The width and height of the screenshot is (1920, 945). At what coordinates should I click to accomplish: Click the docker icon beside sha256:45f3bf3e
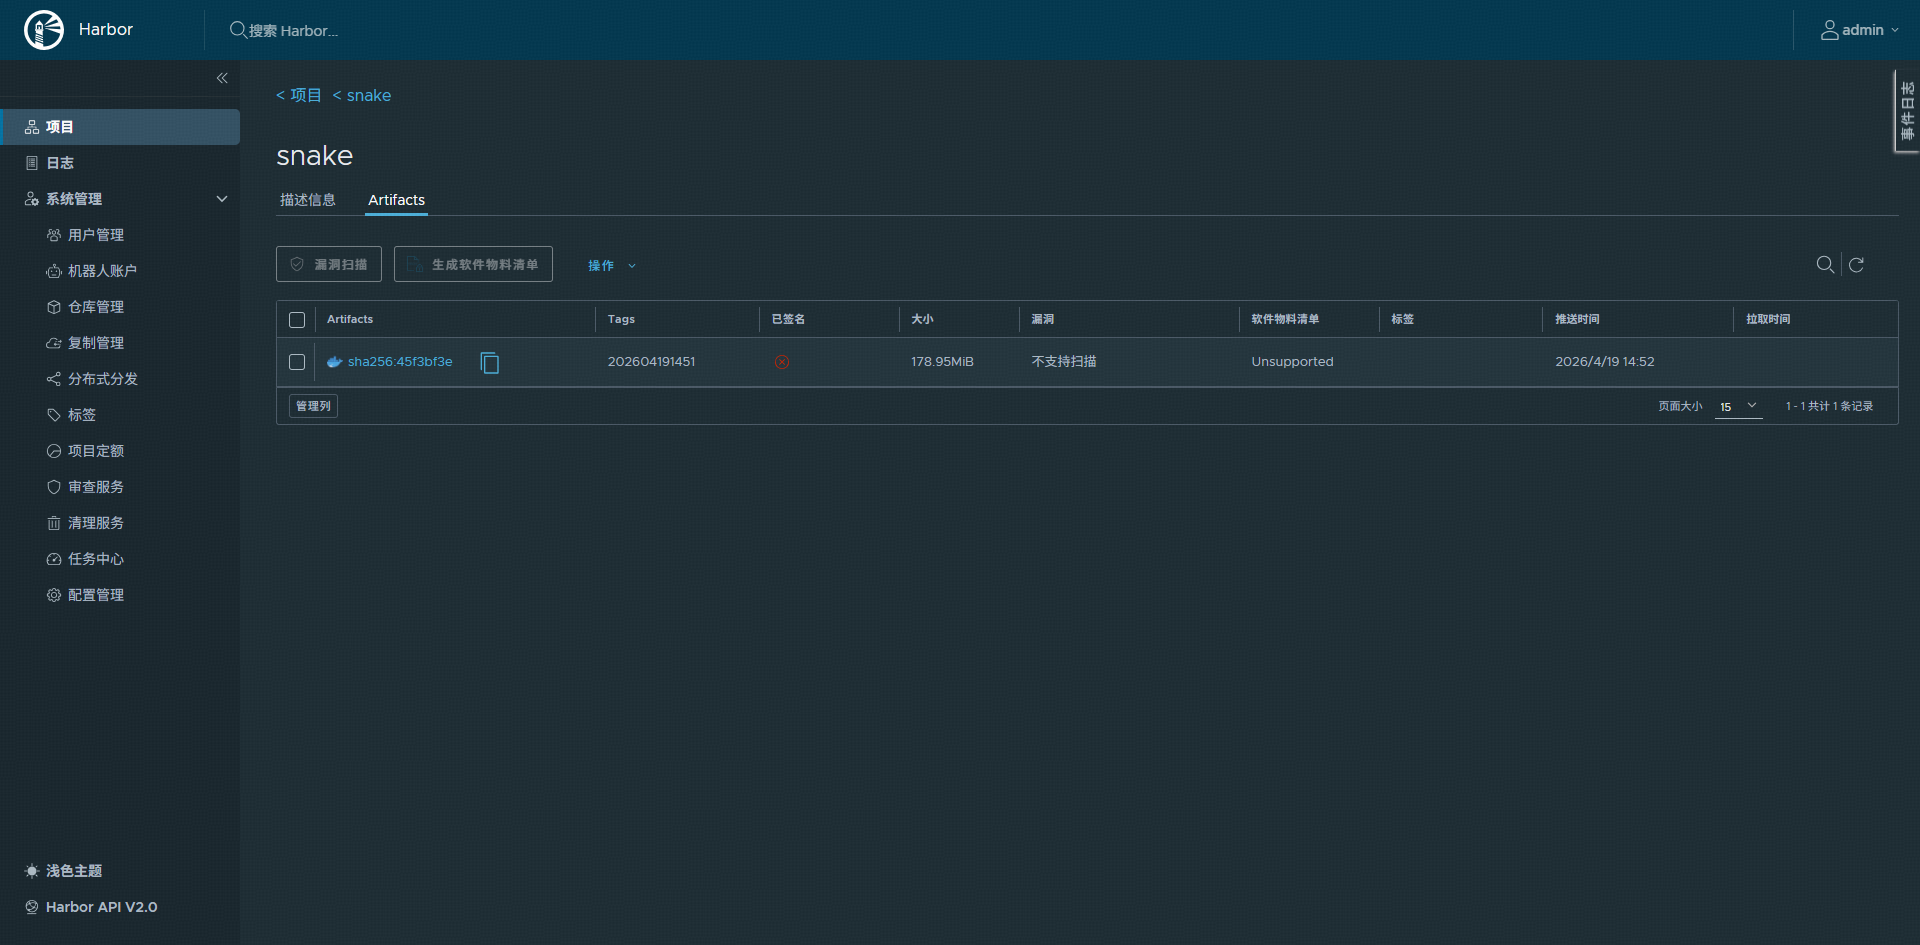tap(335, 362)
